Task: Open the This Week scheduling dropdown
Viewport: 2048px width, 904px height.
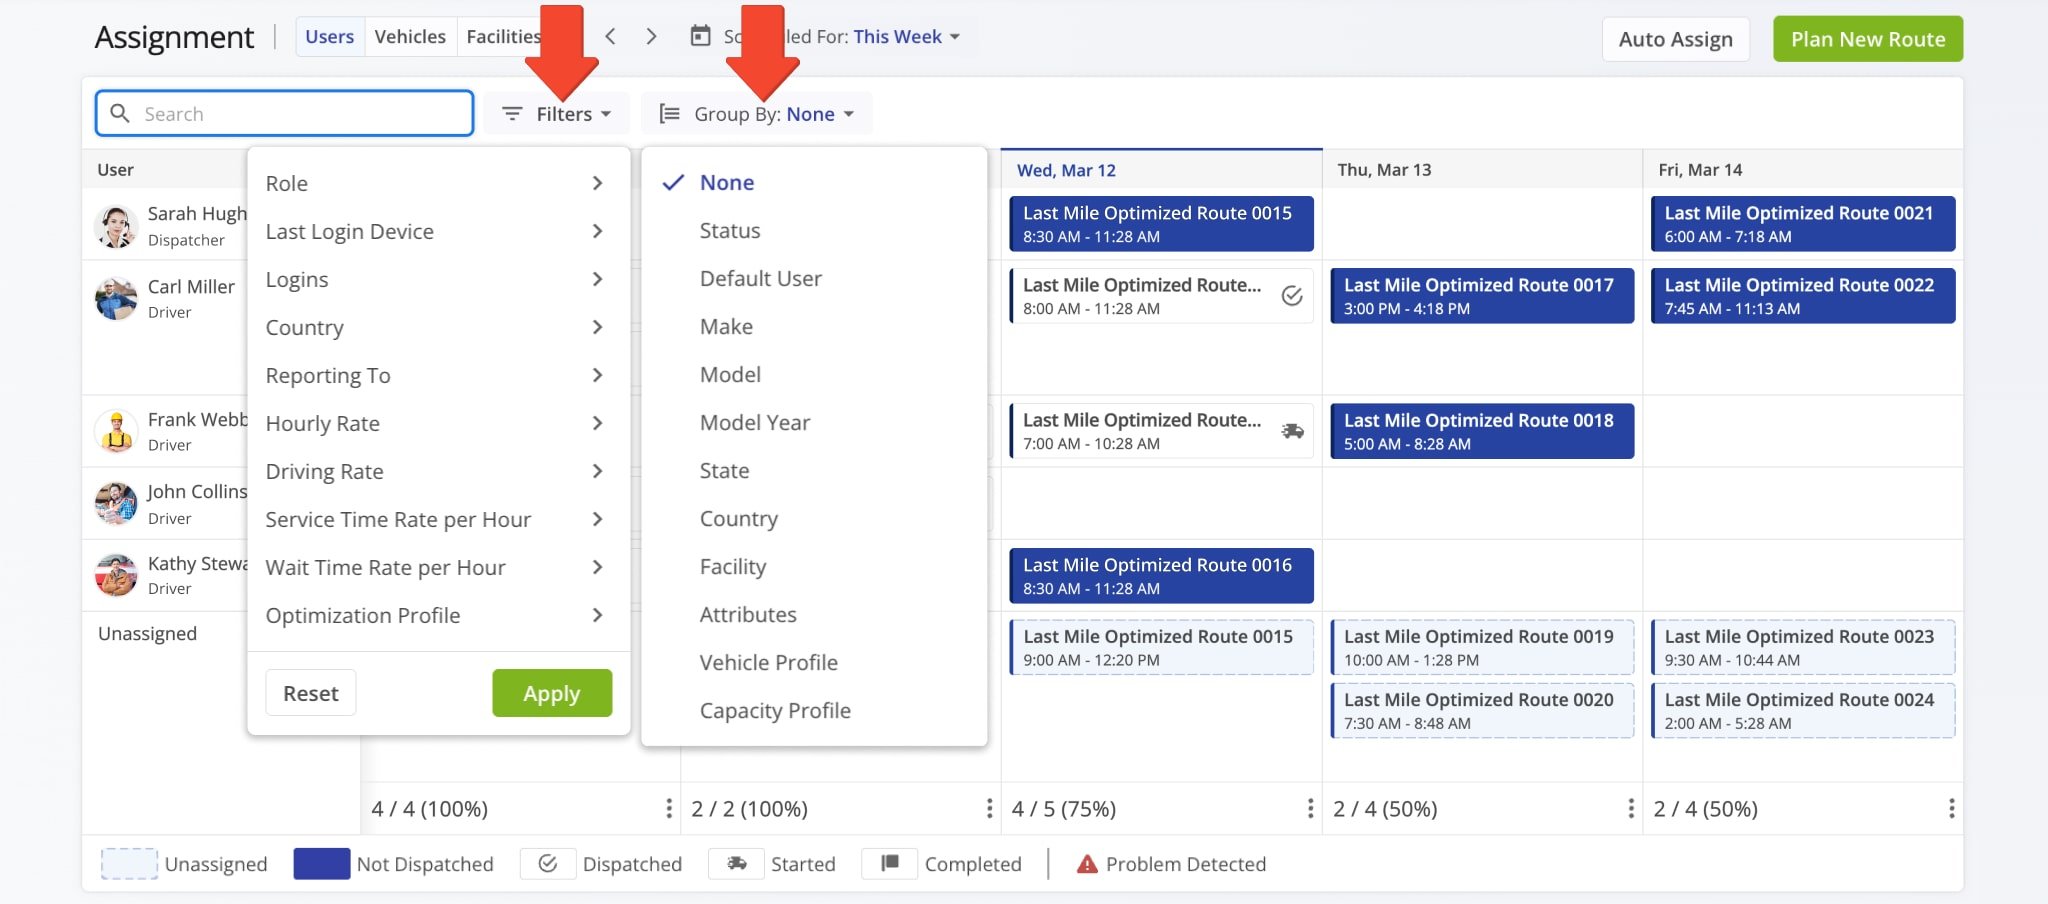Action: pos(898,36)
